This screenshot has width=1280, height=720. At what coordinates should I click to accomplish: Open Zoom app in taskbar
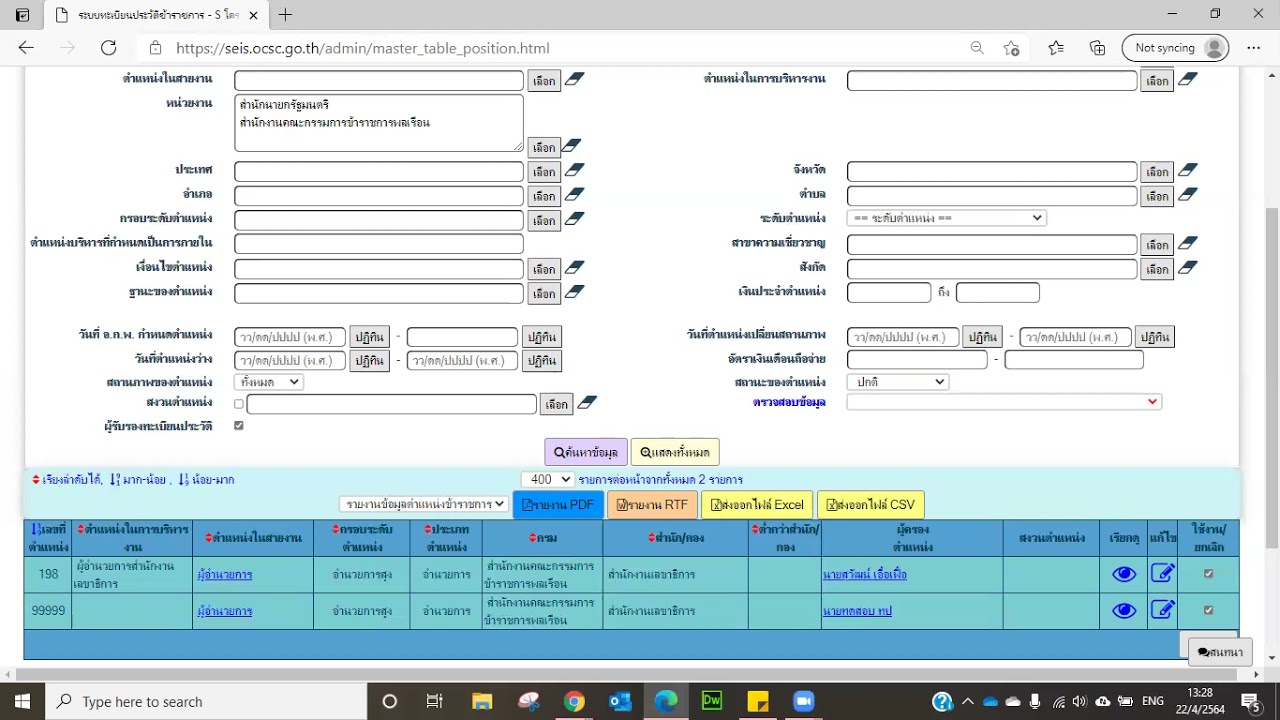coord(804,701)
